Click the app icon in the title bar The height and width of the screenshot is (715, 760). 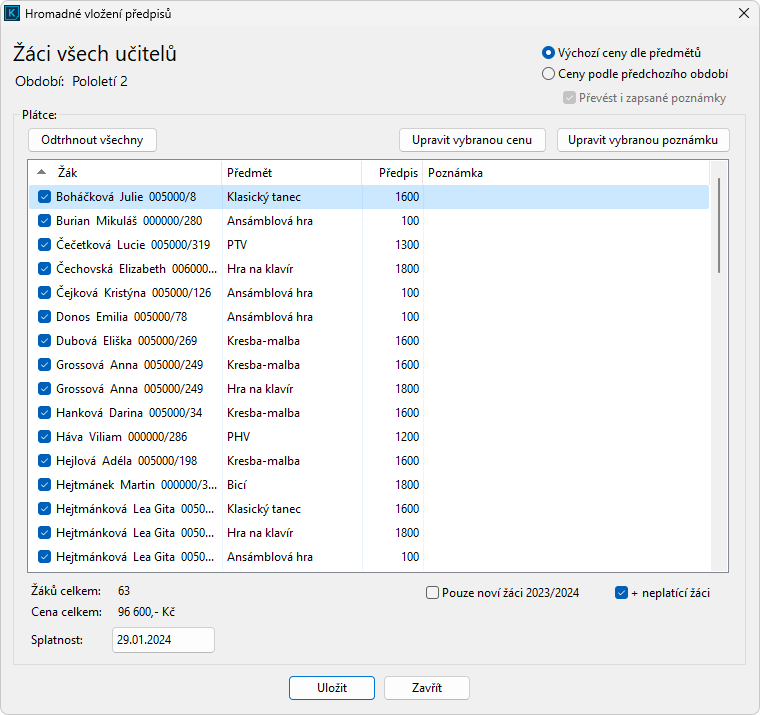click(12, 14)
